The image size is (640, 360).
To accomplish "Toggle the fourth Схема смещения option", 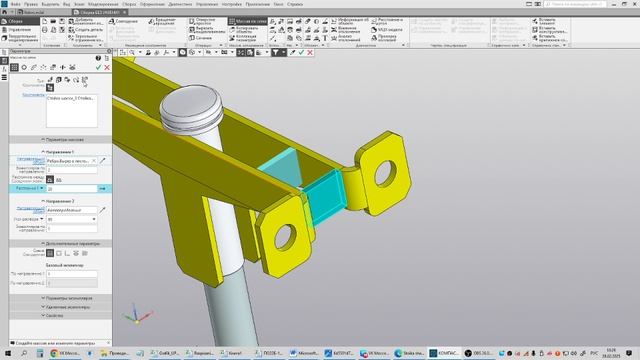I will coord(76,253).
